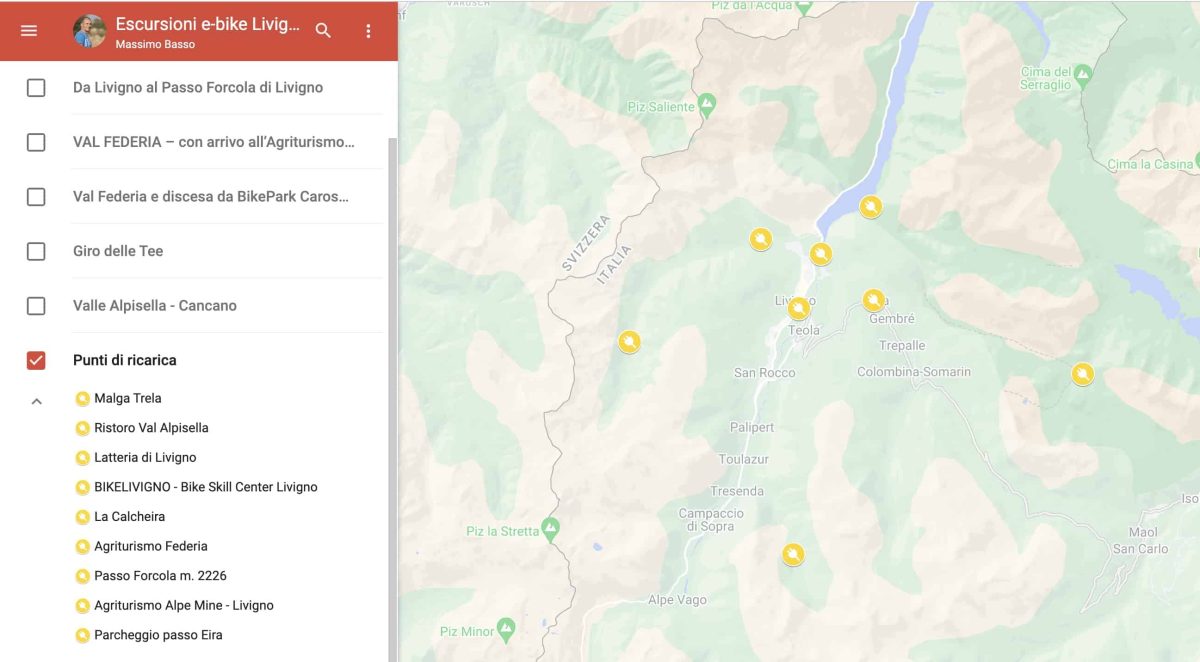Select the Agriturismo Federia charging icon
Viewport: 1200px width, 662px height.
click(x=81, y=546)
